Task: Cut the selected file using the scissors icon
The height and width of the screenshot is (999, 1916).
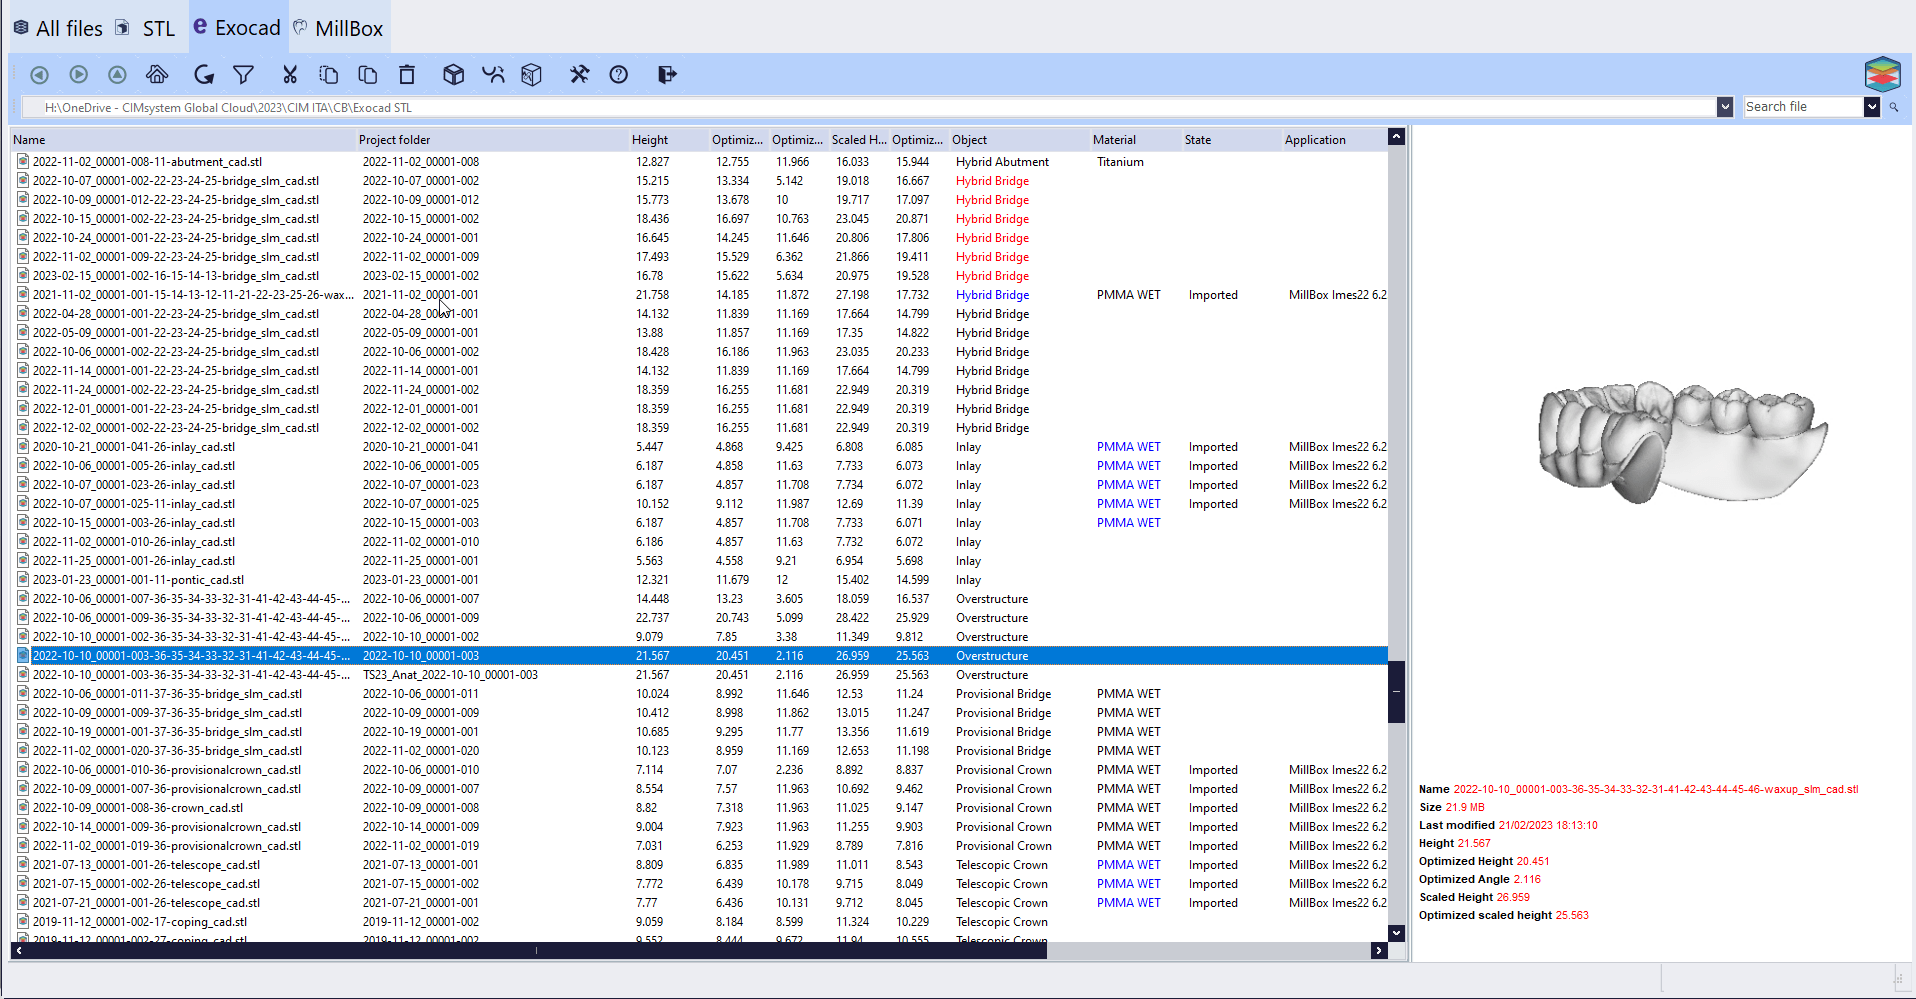Action: pos(289,74)
